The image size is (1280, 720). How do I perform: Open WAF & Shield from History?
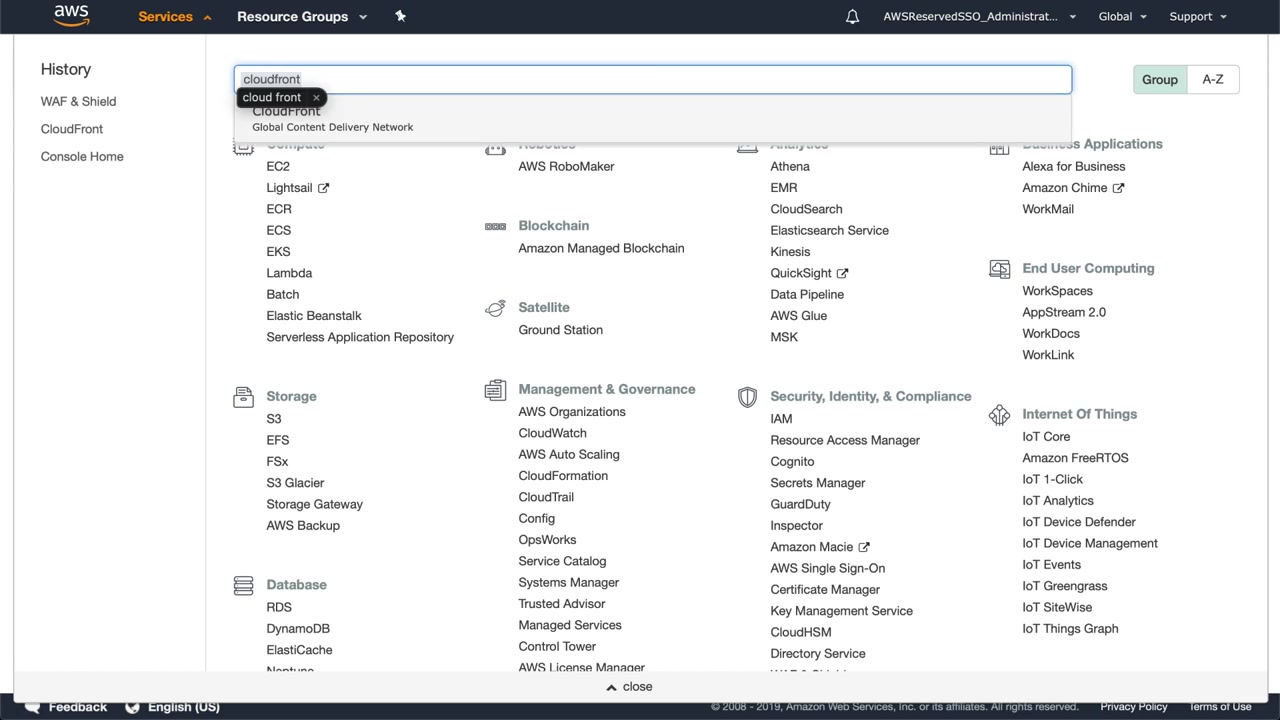pos(78,102)
